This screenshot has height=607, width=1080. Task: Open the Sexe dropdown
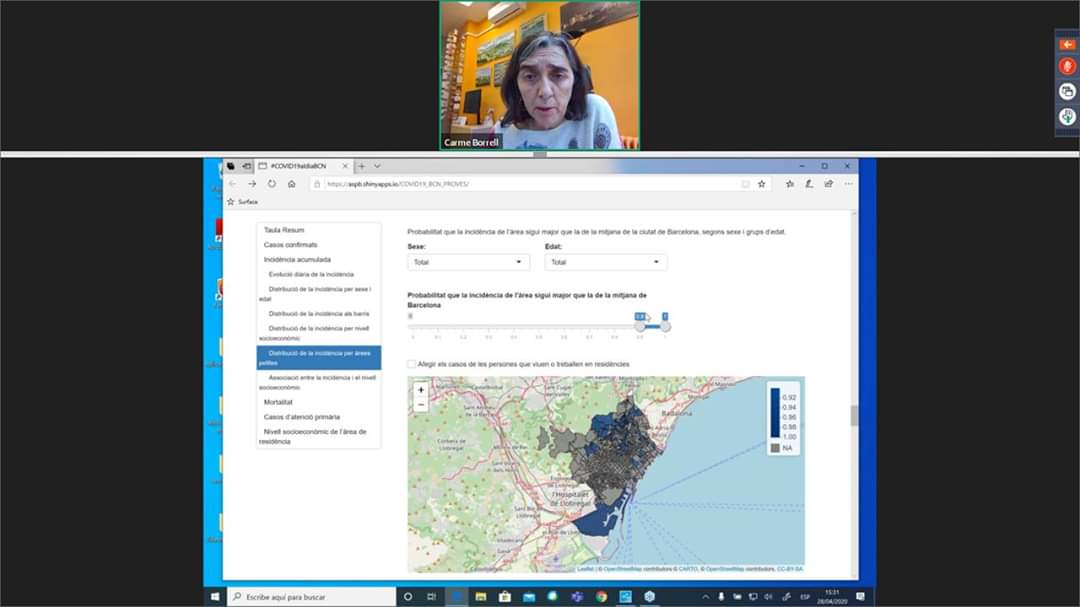[468, 261]
